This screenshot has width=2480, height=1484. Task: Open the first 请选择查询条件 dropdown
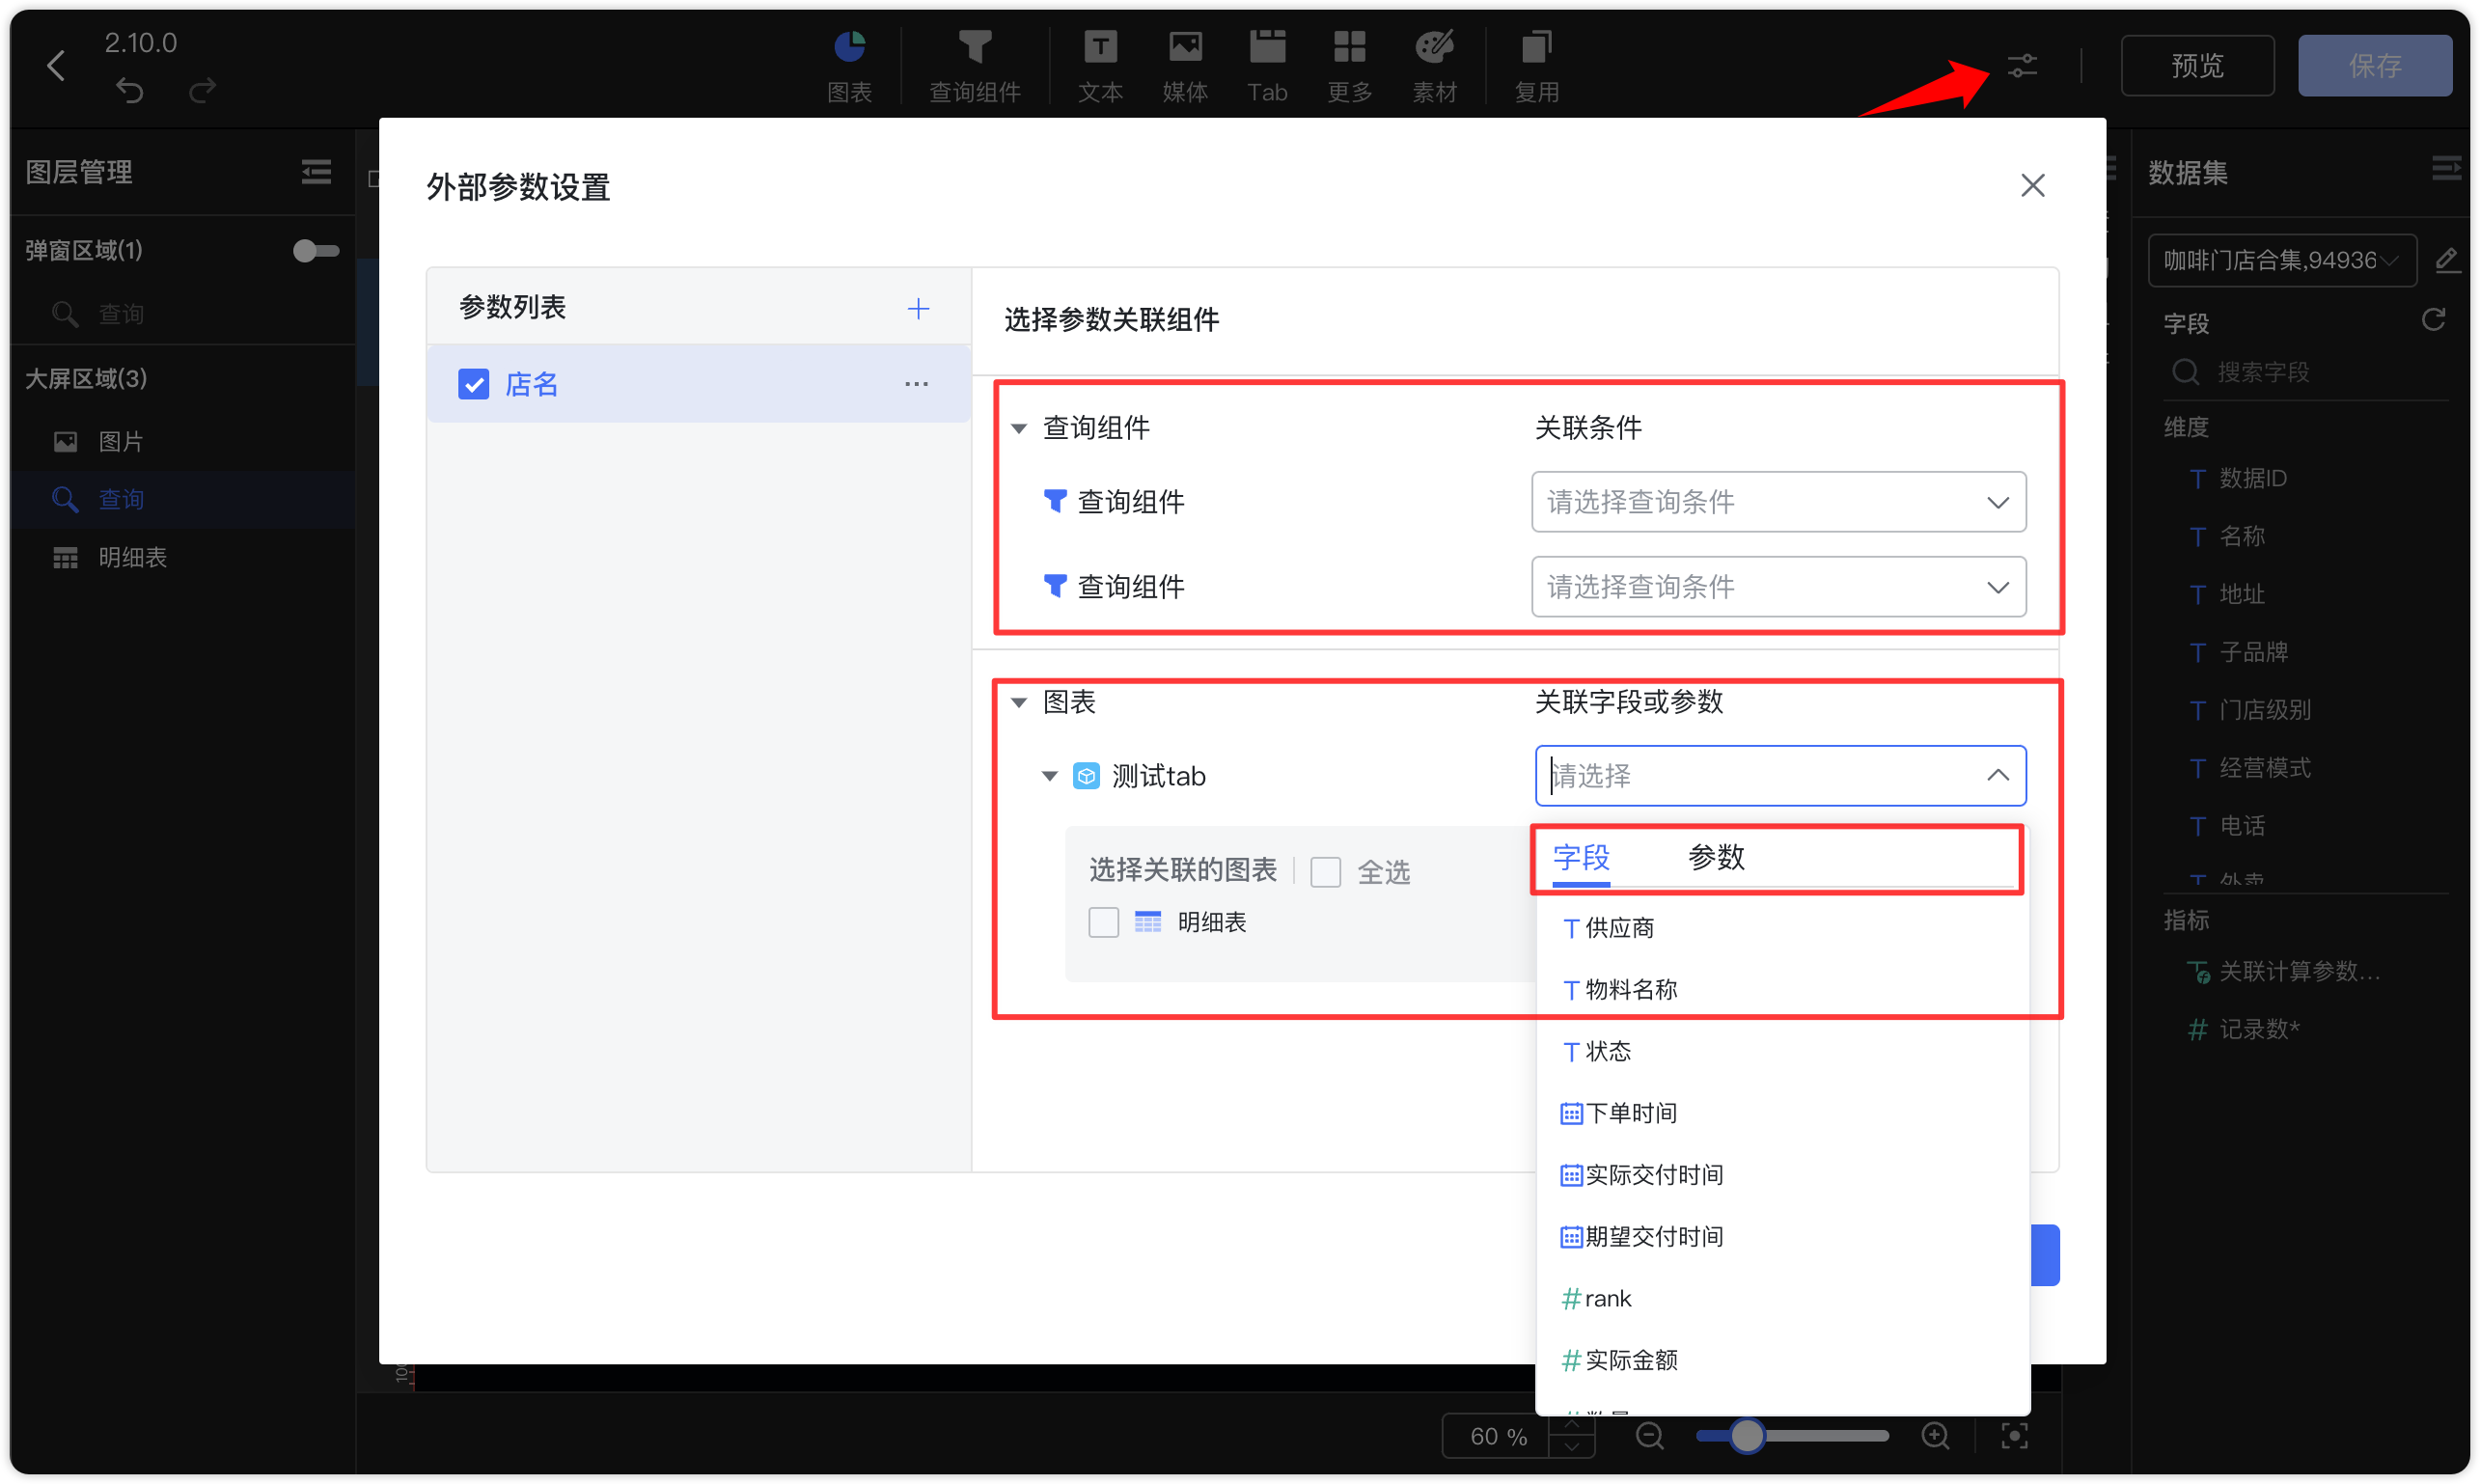pos(1777,502)
